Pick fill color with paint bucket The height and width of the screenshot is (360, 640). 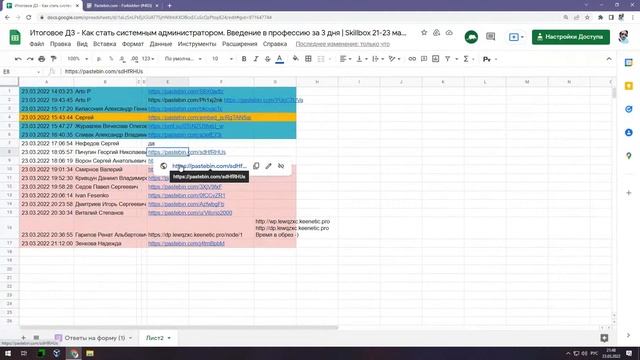click(x=296, y=59)
